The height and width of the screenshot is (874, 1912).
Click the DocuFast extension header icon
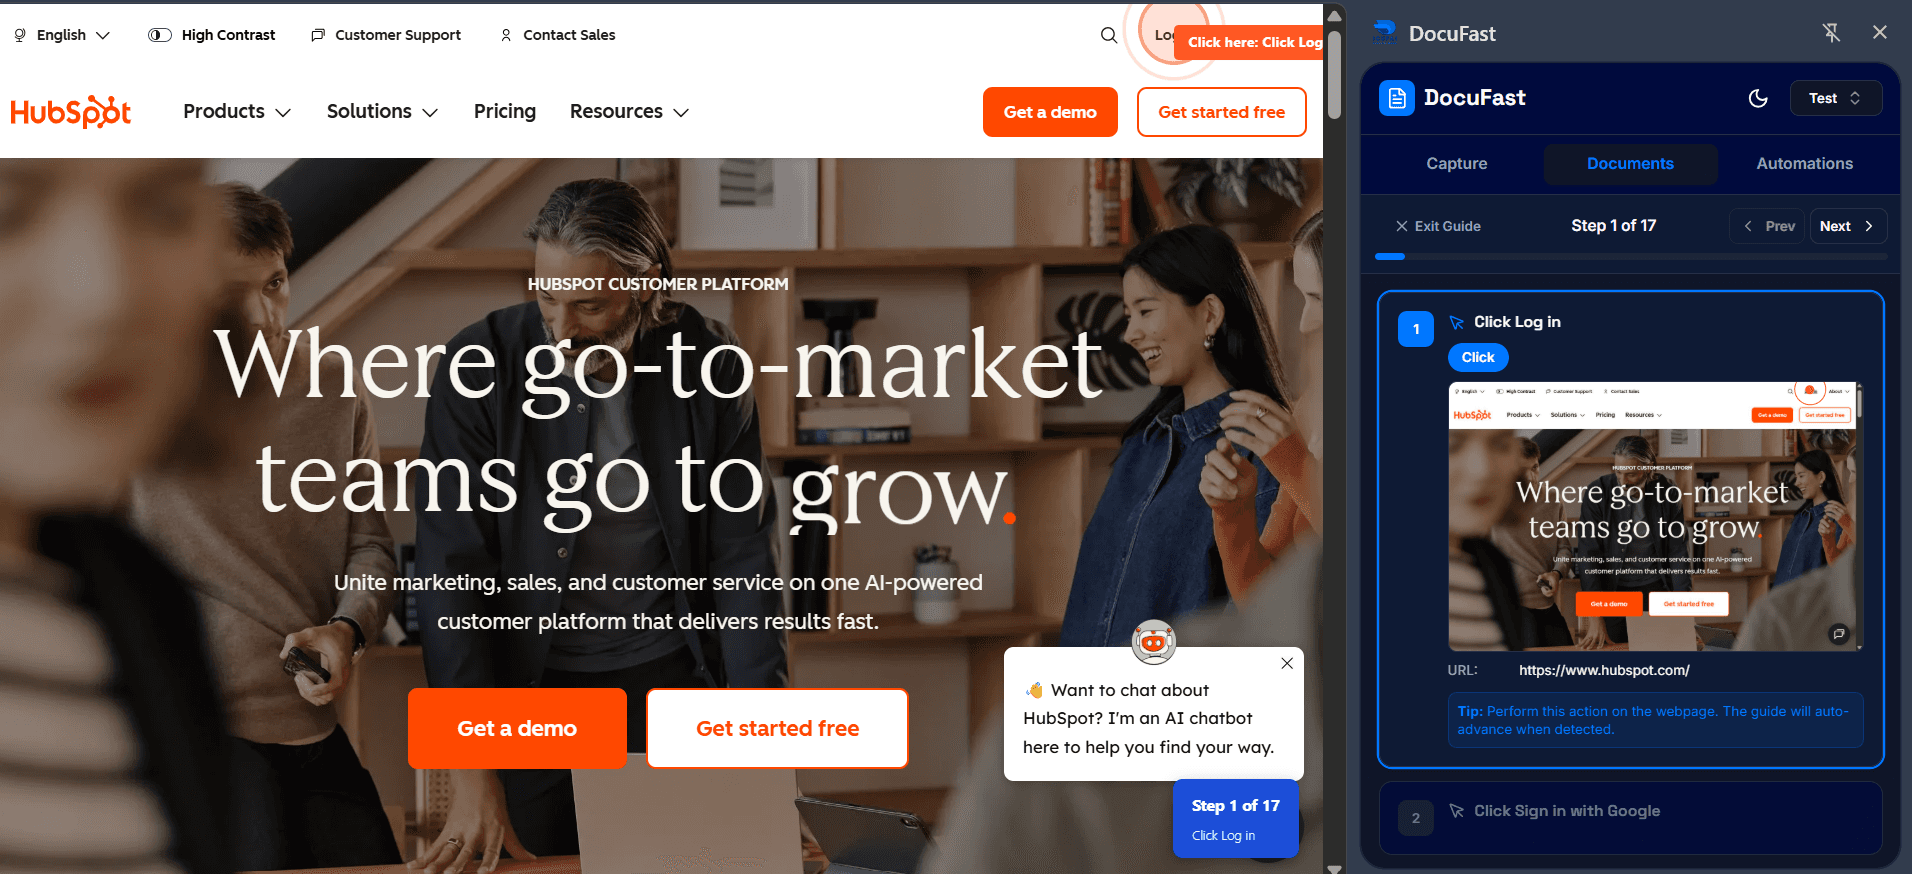pyautogui.click(x=1385, y=33)
